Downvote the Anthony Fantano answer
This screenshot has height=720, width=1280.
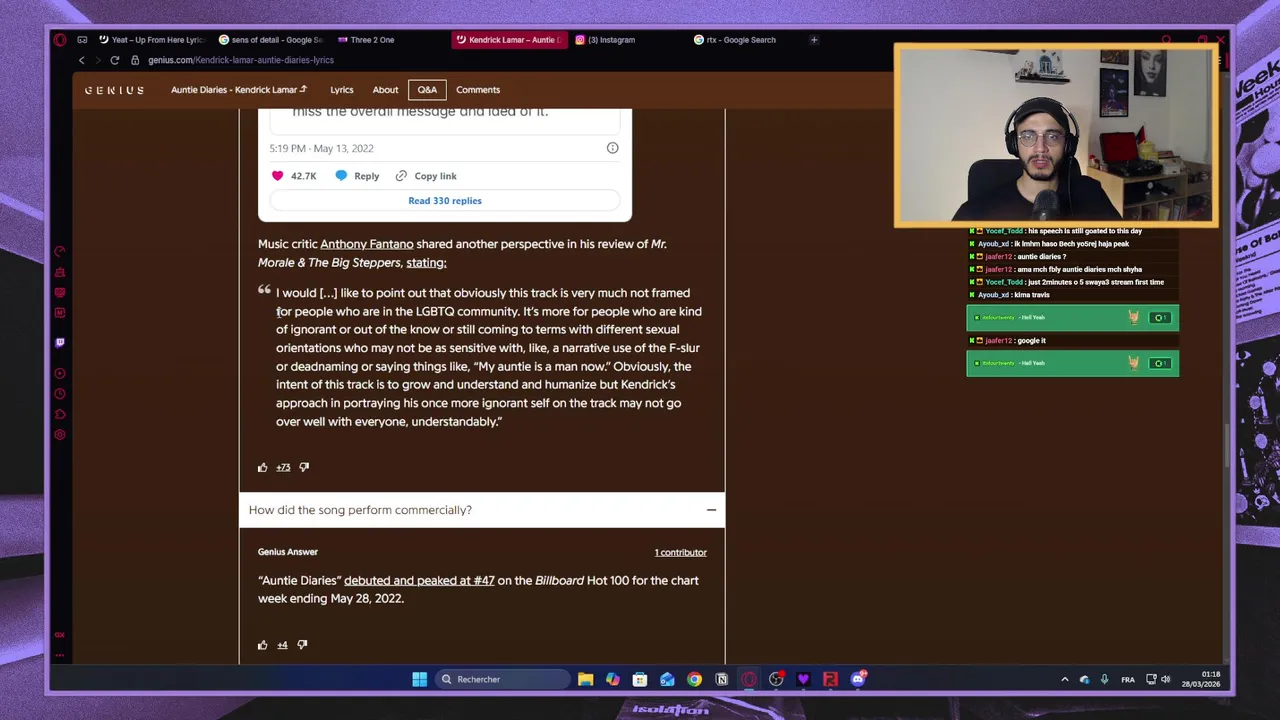(x=304, y=467)
